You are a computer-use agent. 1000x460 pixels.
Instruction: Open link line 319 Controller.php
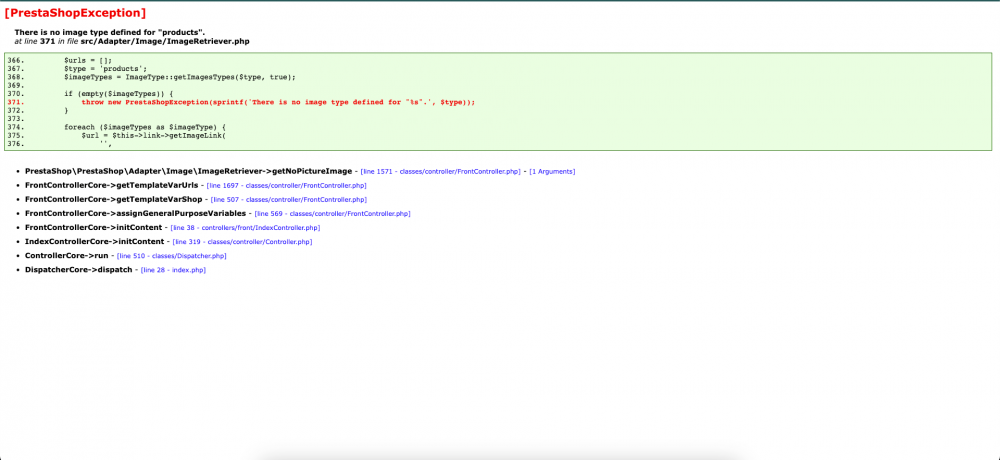pos(242,242)
